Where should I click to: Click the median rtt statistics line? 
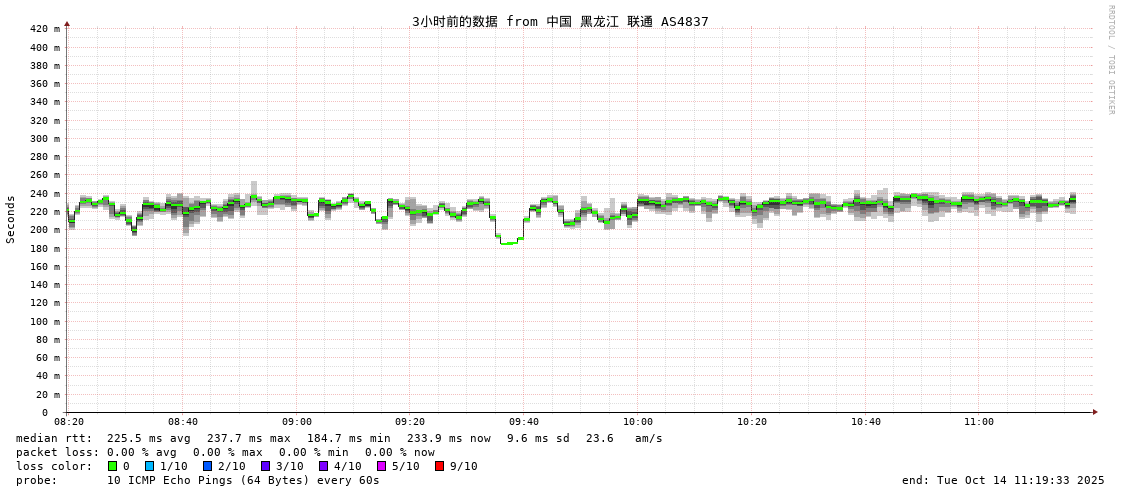tap(339, 438)
